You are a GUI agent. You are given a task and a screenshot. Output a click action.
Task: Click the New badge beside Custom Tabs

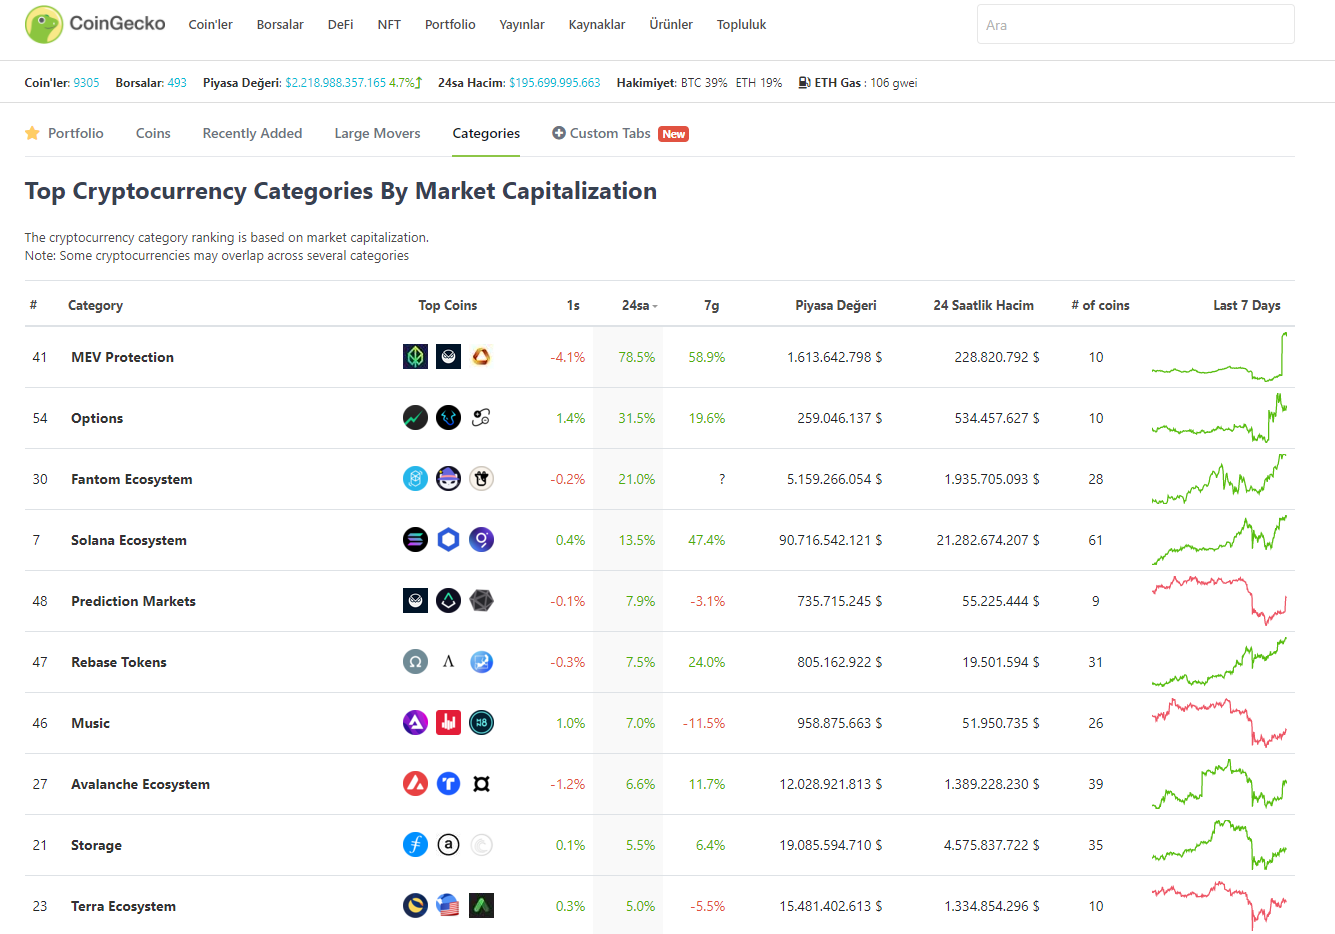click(673, 134)
